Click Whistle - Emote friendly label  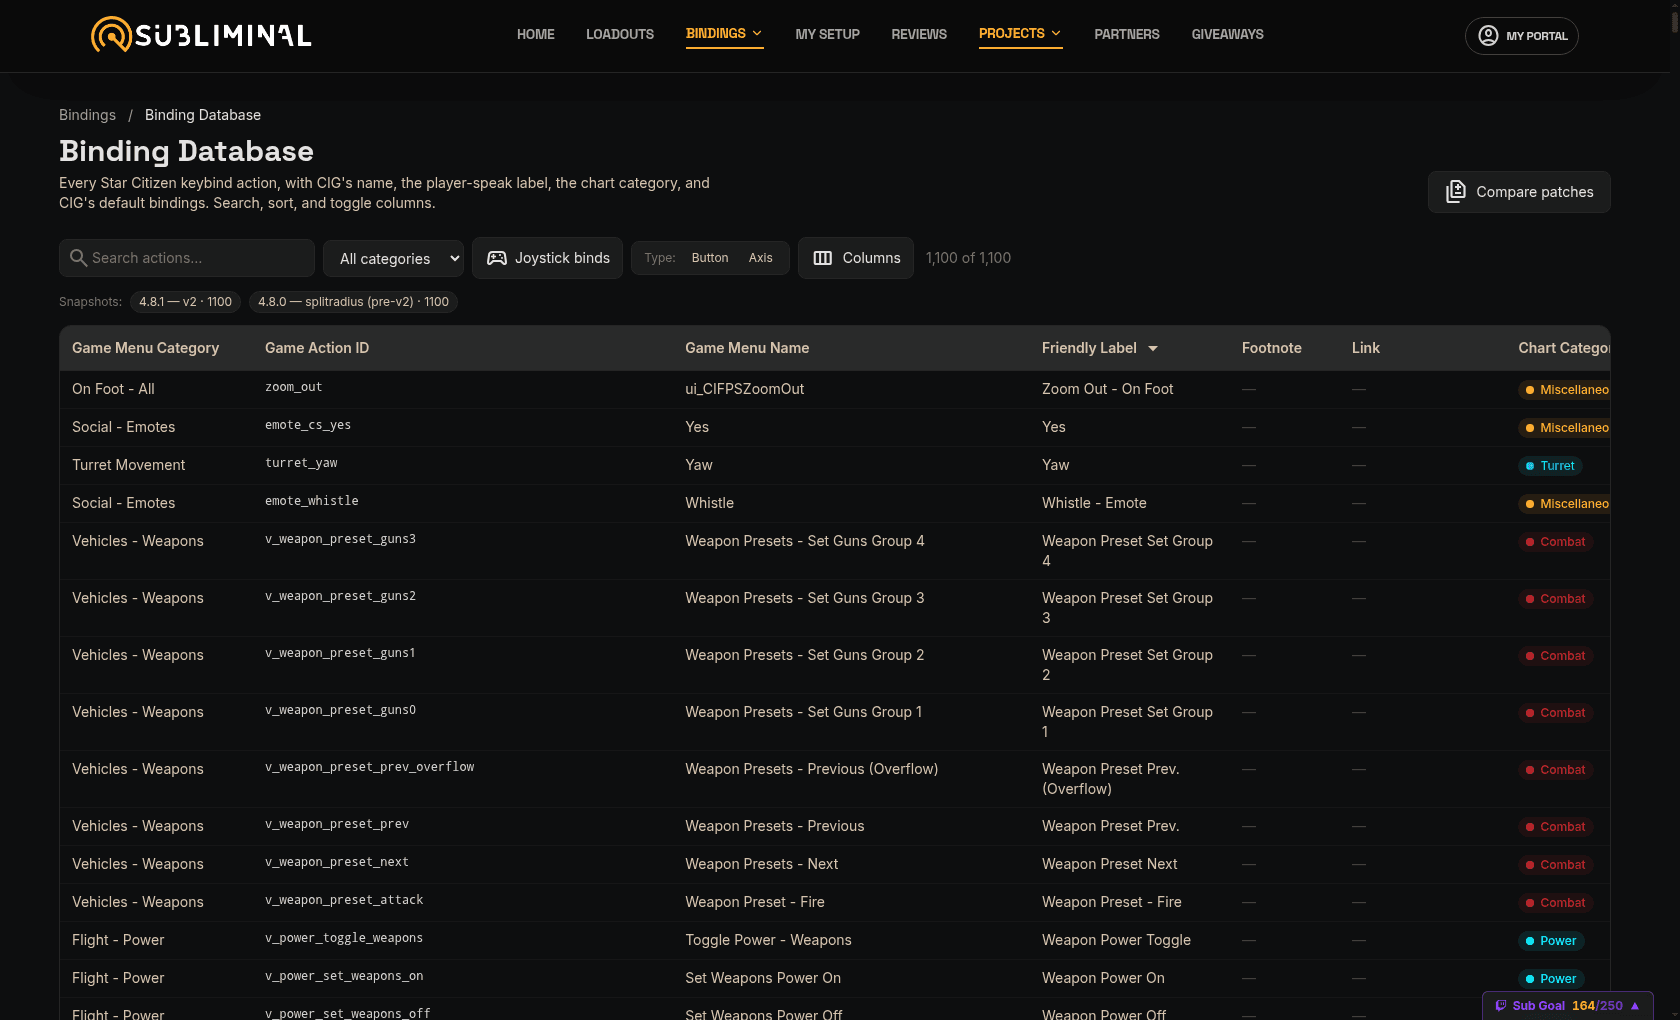coord(1094,503)
